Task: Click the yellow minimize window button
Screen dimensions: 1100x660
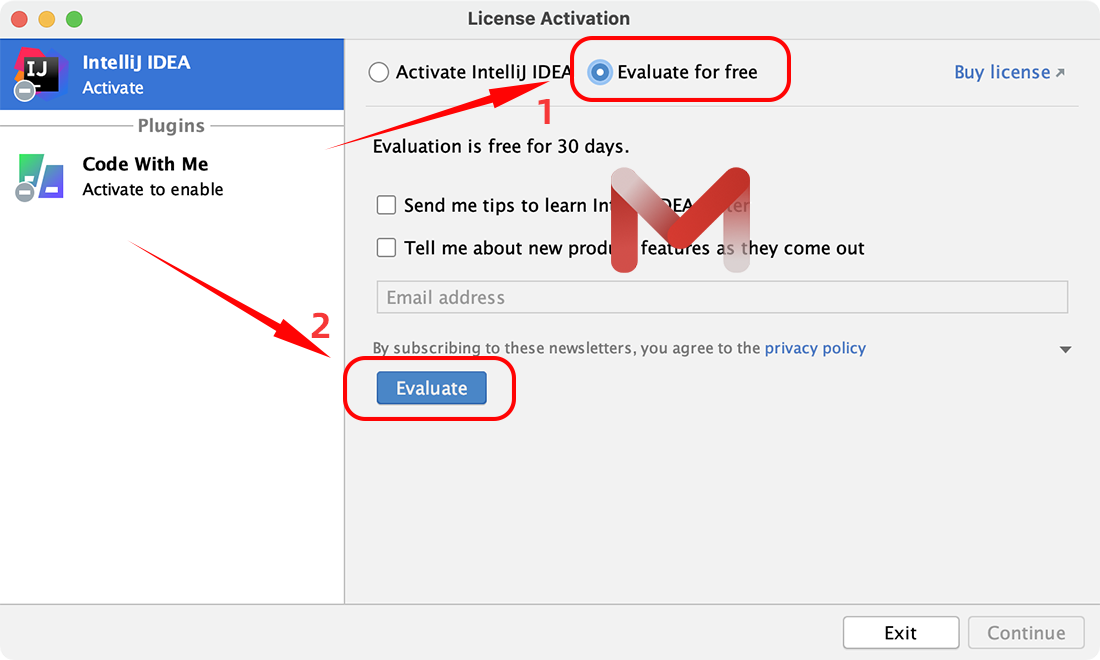Action: pyautogui.click(x=47, y=19)
